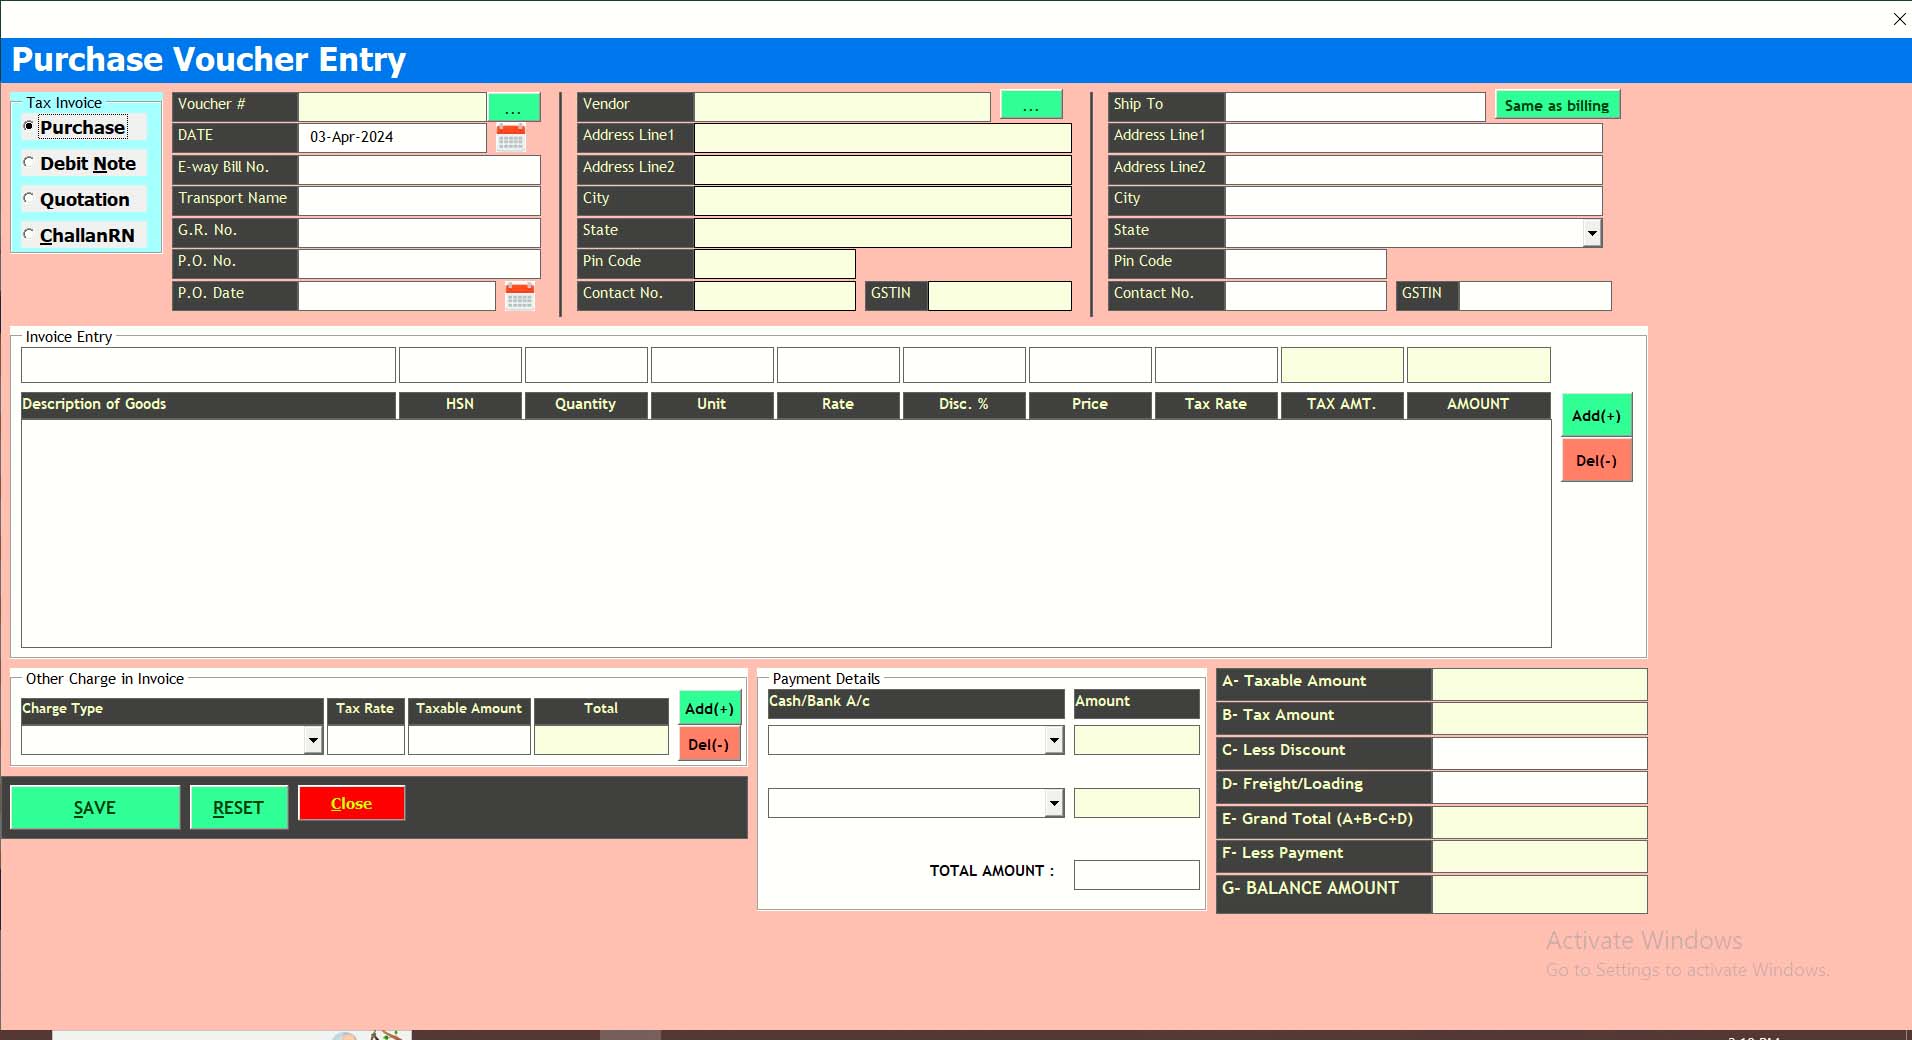Select the Purchase radio option
The height and width of the screenshot is (1040, 1912).
[29, 127]
